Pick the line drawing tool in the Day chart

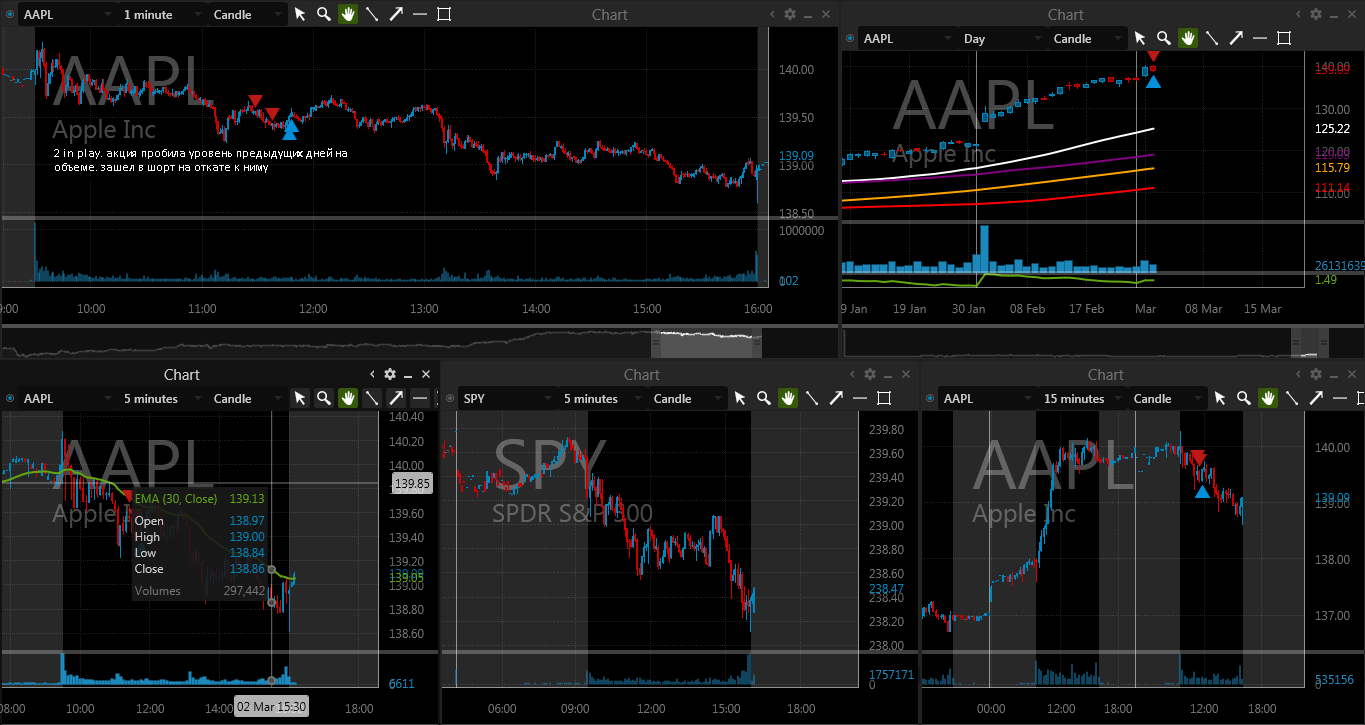tap(1212, 38)
